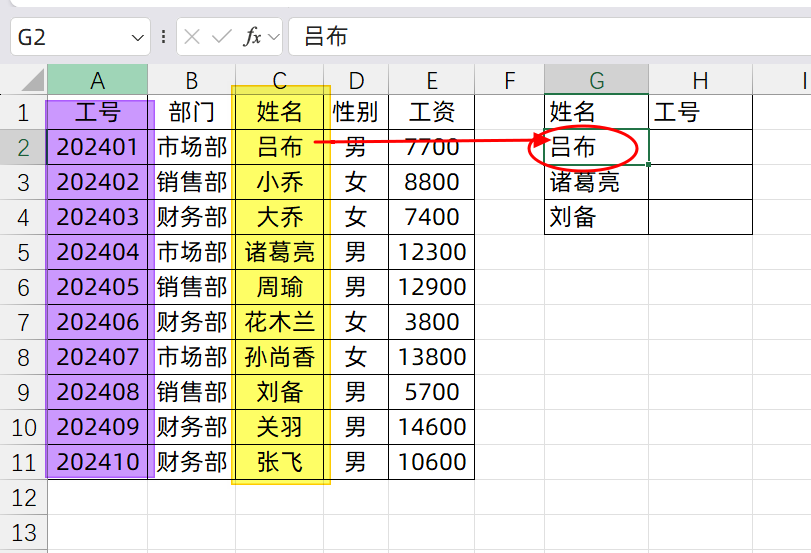Open the Insert Function fx icon
Screen dimensions: 811x553
click(252, 37)
